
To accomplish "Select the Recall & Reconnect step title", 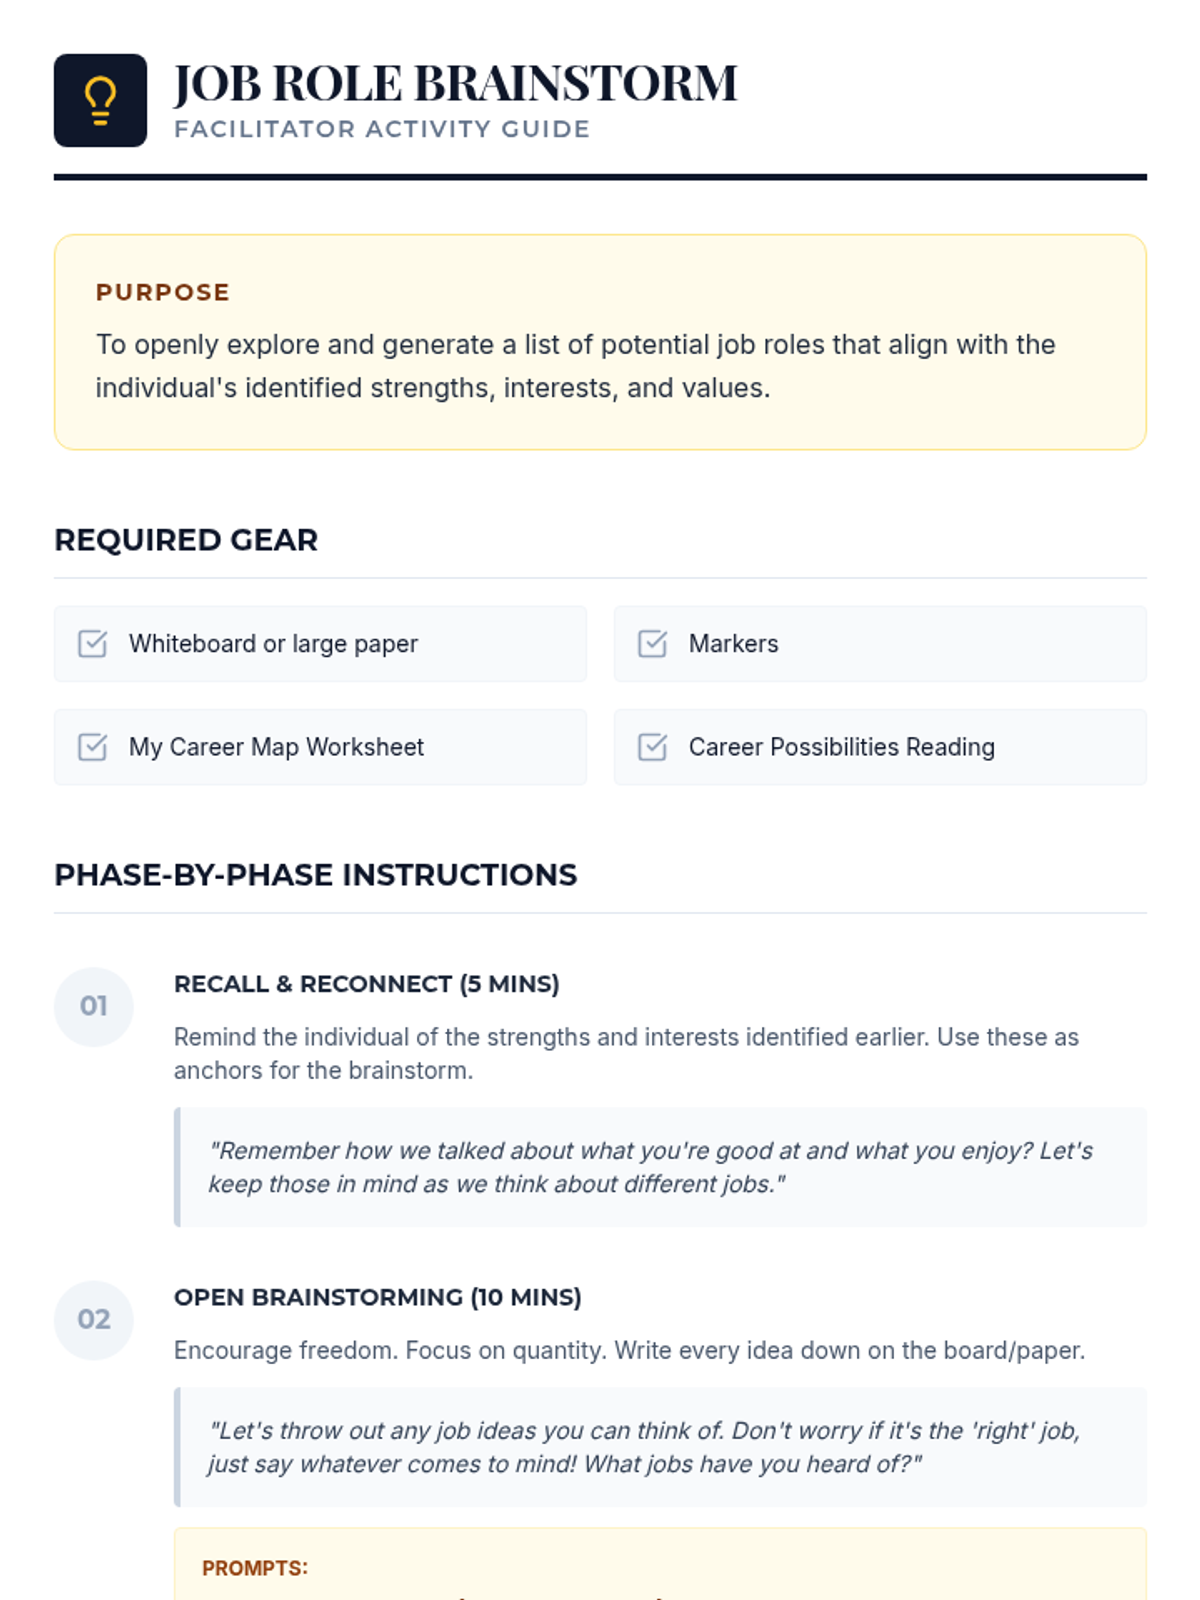I will (x=366, y=984).
